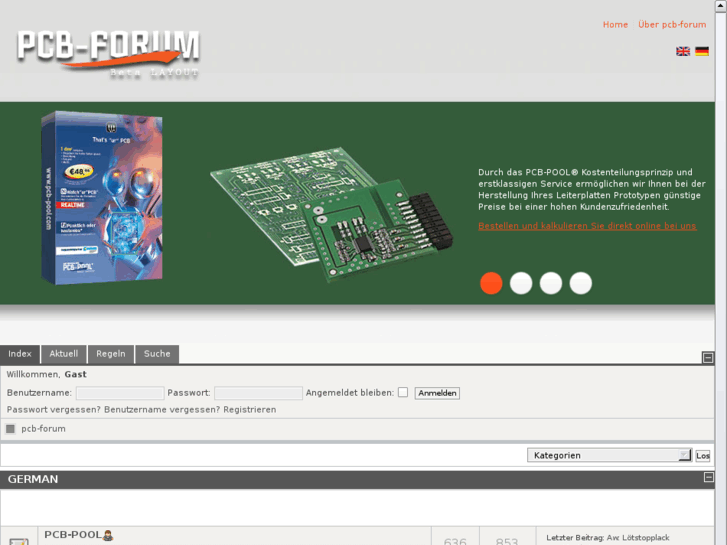Screen dimensions: 727x545
Task: Click the moderator icon next to PCB-POOL
Action: tap(108, 535)
